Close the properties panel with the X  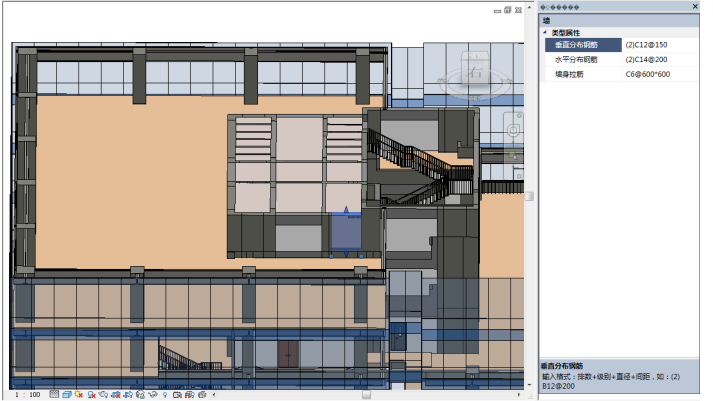click(x=695, y=6)
